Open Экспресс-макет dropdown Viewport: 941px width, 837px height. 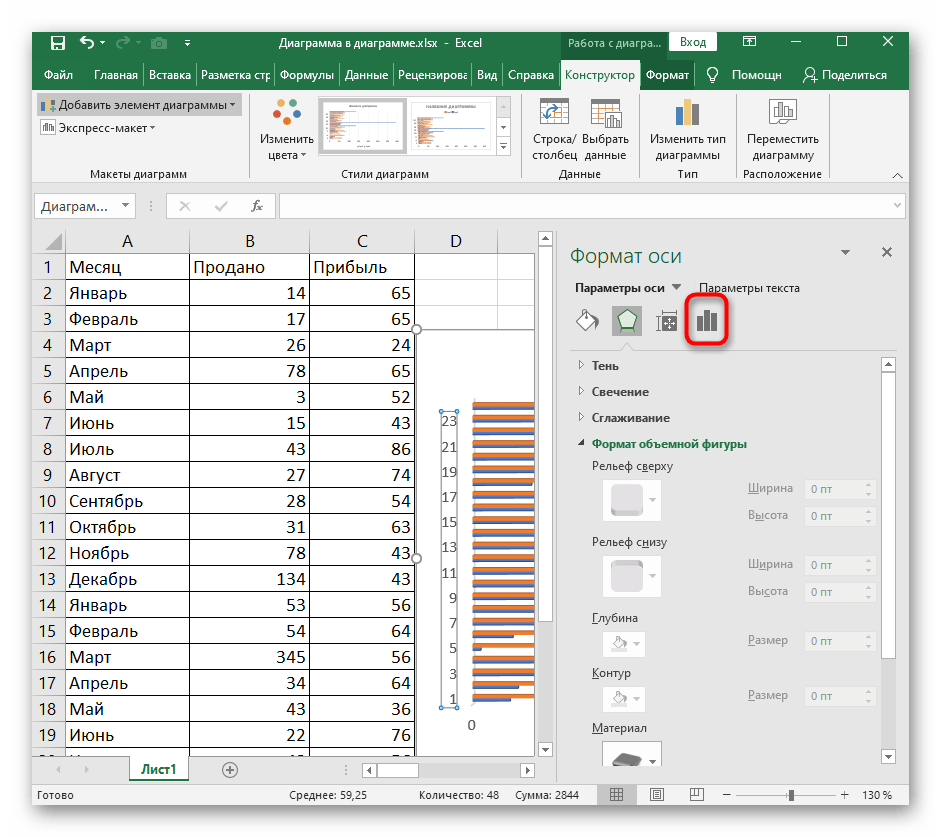[98, 128]
